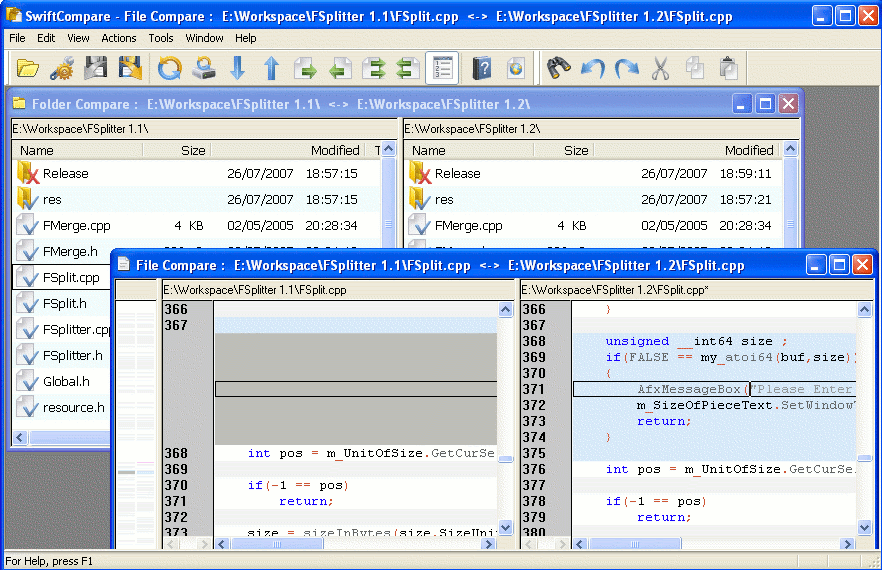This screenshot has height=570, width=882.
Task: Click horizontal scrollbar thumb in the right File Compare pane
Action: pos(635,544)
